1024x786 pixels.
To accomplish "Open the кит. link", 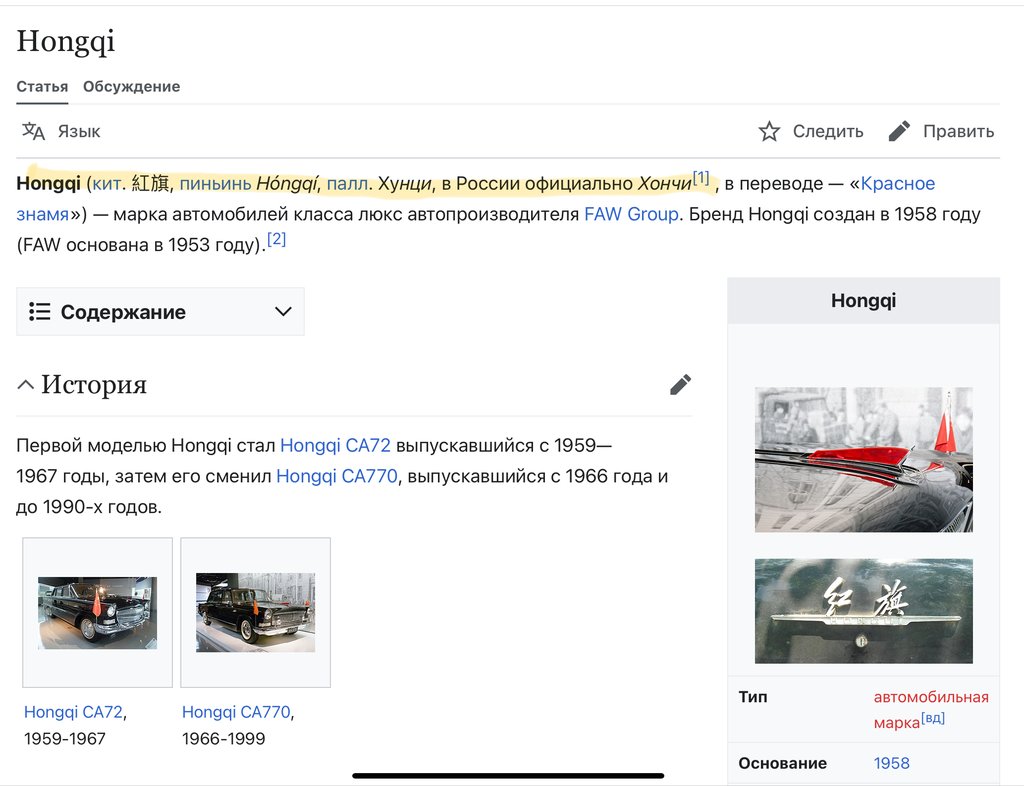I will point(109,183).
